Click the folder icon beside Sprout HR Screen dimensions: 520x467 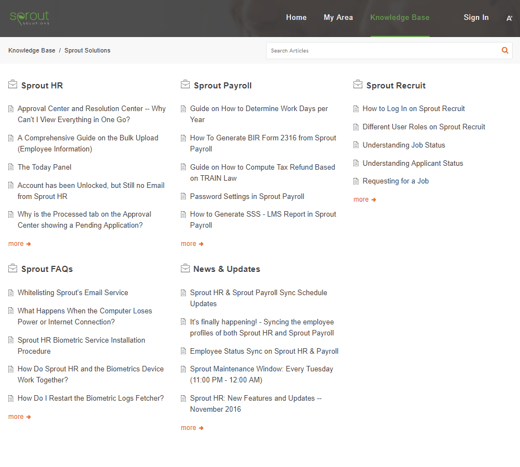13,84
